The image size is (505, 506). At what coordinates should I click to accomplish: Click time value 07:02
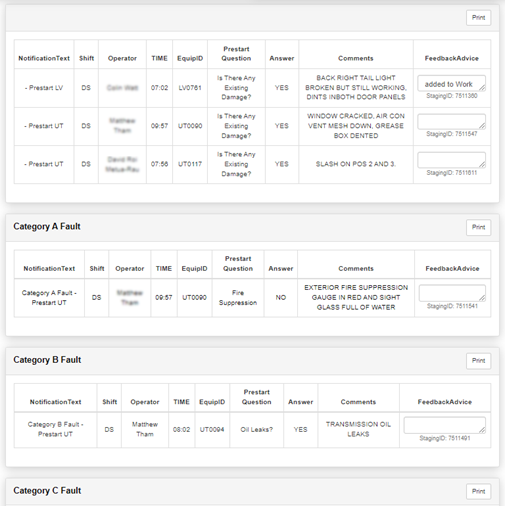click(x=159, y=88)
